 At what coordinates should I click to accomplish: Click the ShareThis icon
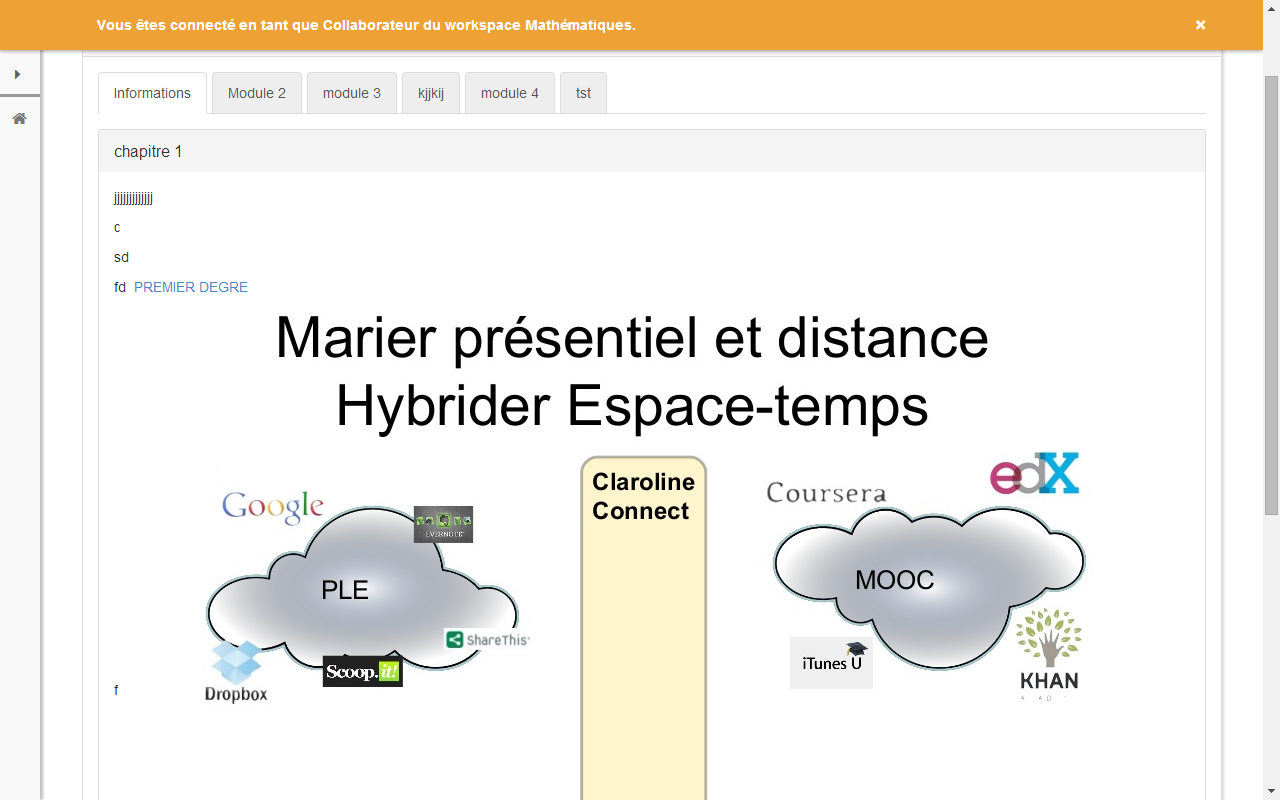click(487, 639)
